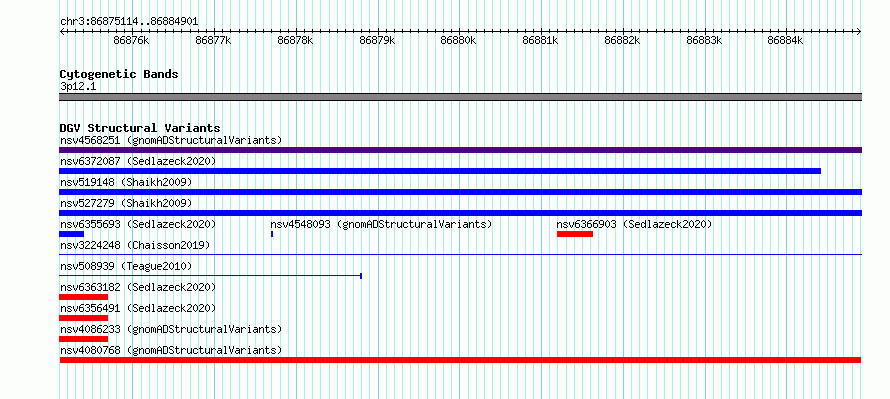Click the blue nsv6372087 variant bar
890x399 pixels.
pyautogui.click(x=440, y=171)
